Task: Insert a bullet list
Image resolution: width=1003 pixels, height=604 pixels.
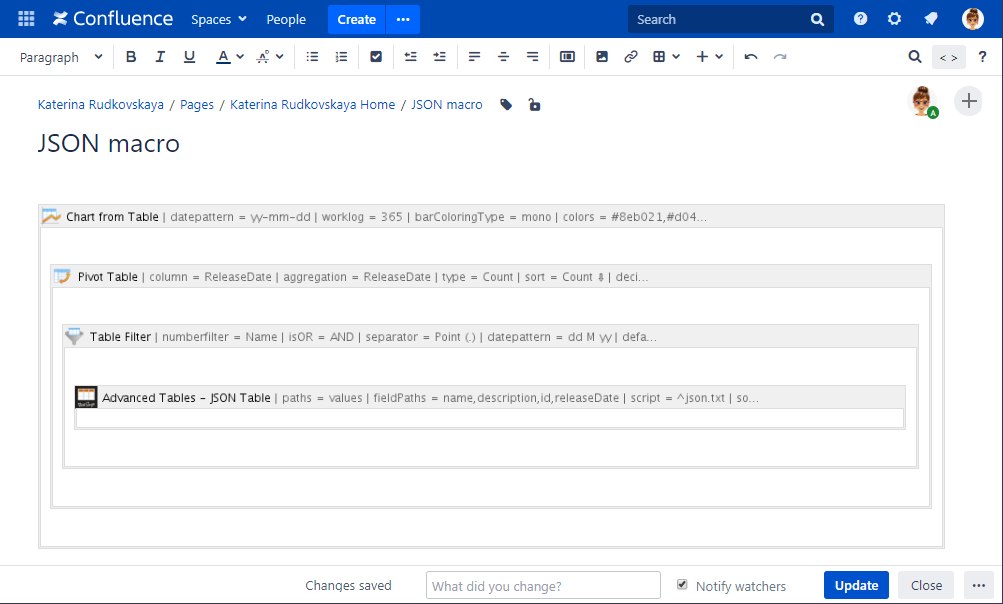Action: coord(312,57)
